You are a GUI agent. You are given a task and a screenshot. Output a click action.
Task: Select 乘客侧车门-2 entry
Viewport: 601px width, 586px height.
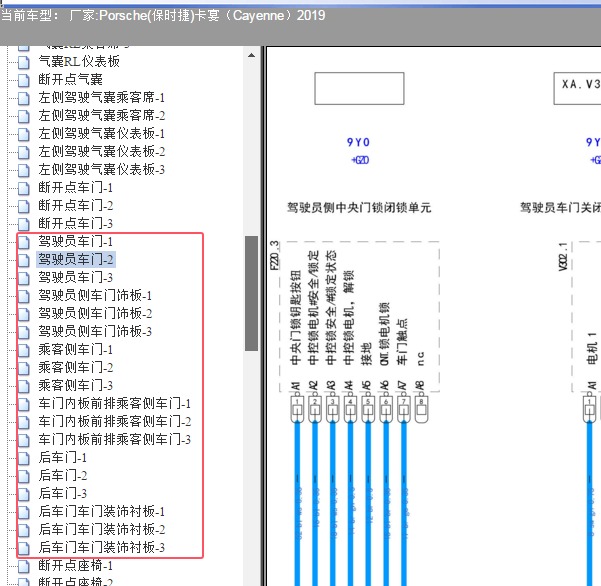76,368
